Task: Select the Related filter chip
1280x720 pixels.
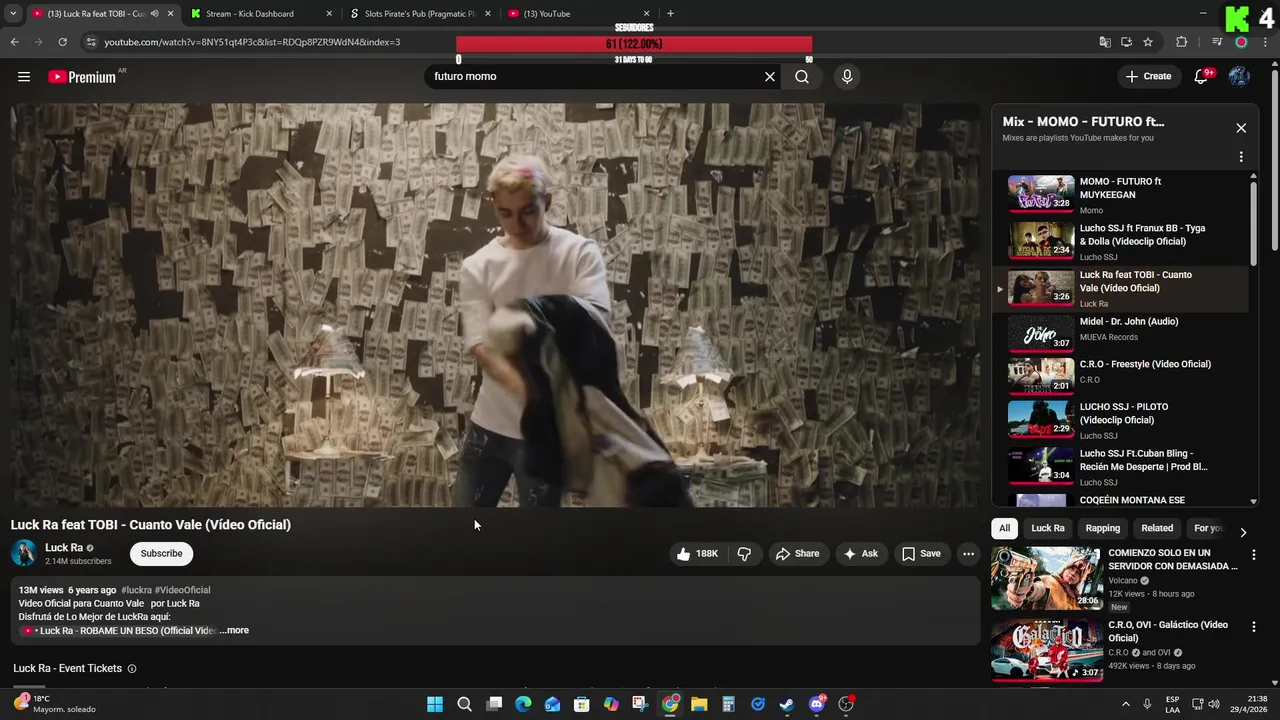Action: pos(1157,528)
